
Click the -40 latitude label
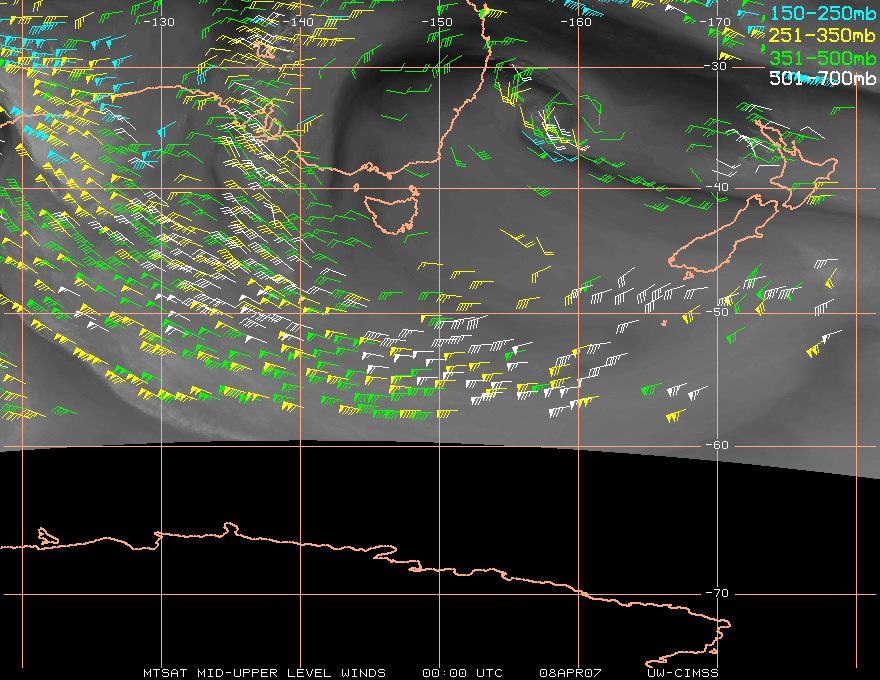[717, 187]
